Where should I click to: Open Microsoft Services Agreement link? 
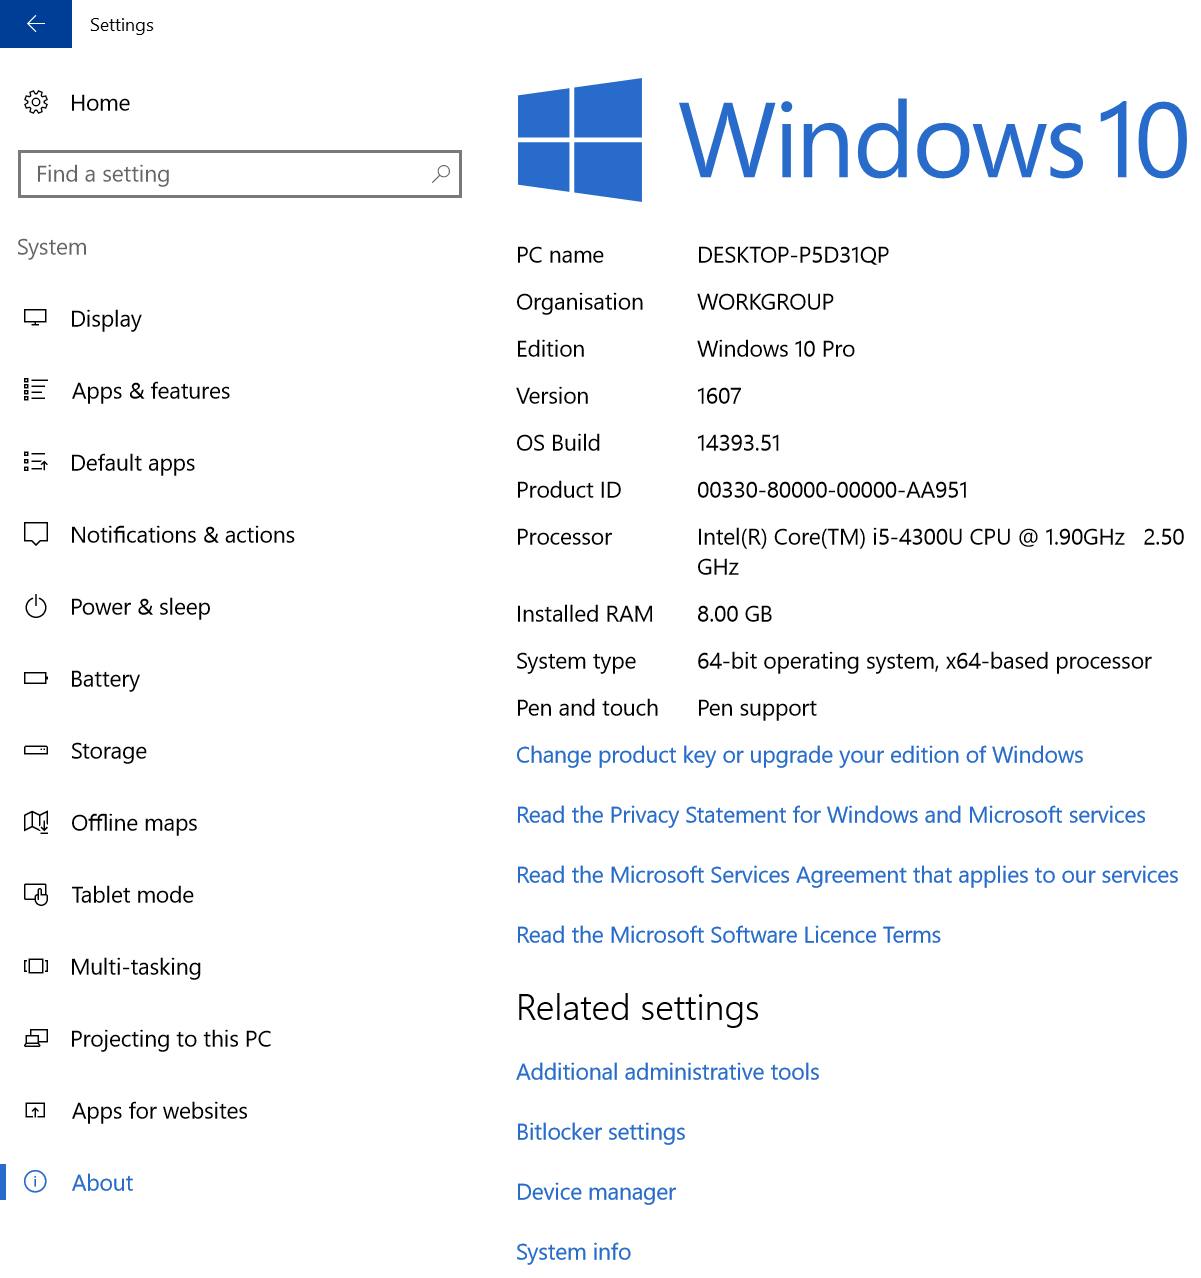point(847,875)
